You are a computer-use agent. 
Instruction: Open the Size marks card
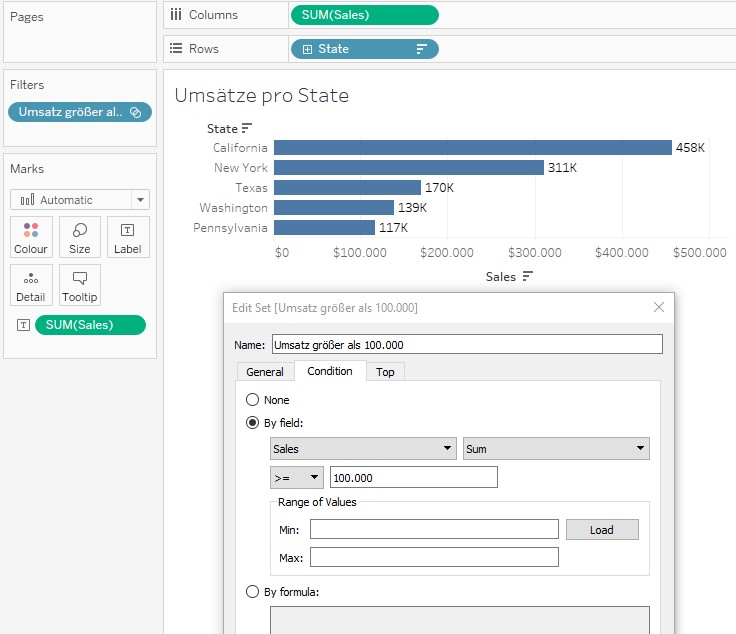click(x=80, y=237)
